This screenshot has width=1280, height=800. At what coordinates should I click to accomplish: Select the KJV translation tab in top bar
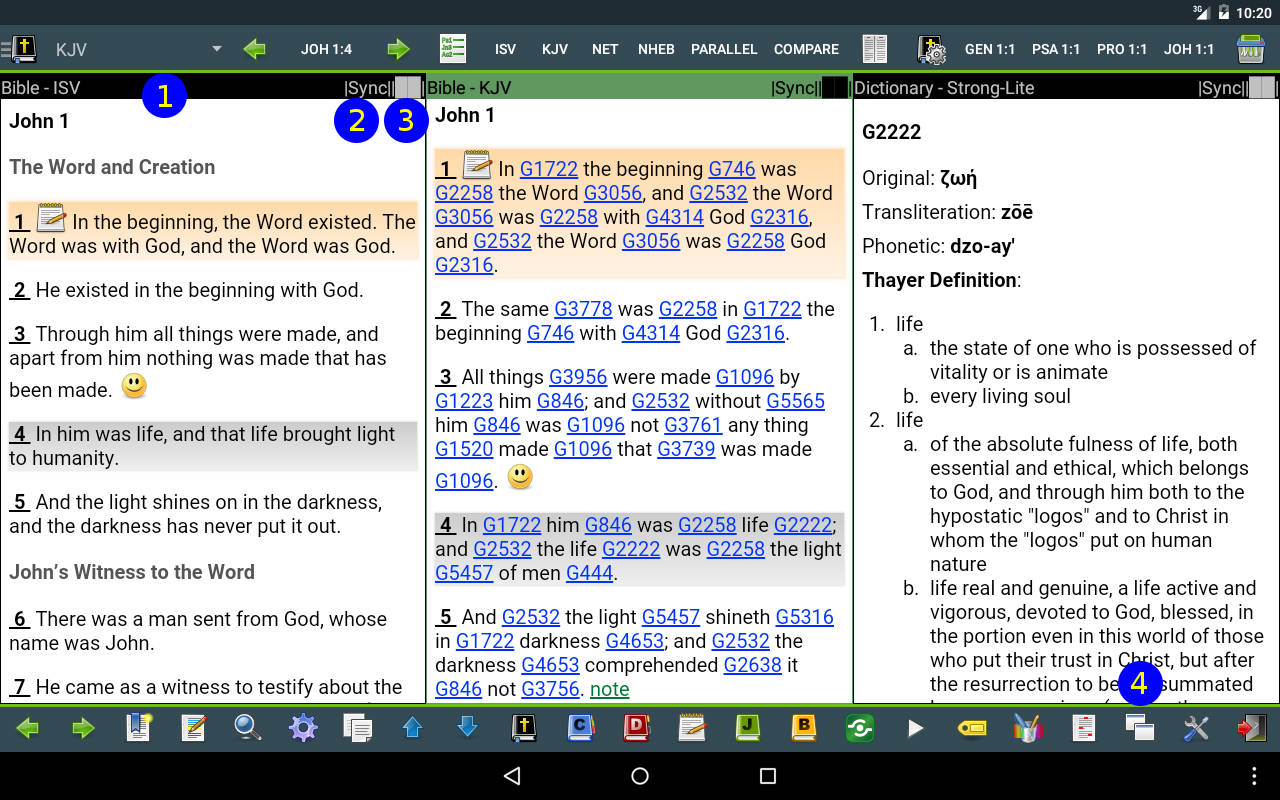pyautogui.click(x=555, y=49)
